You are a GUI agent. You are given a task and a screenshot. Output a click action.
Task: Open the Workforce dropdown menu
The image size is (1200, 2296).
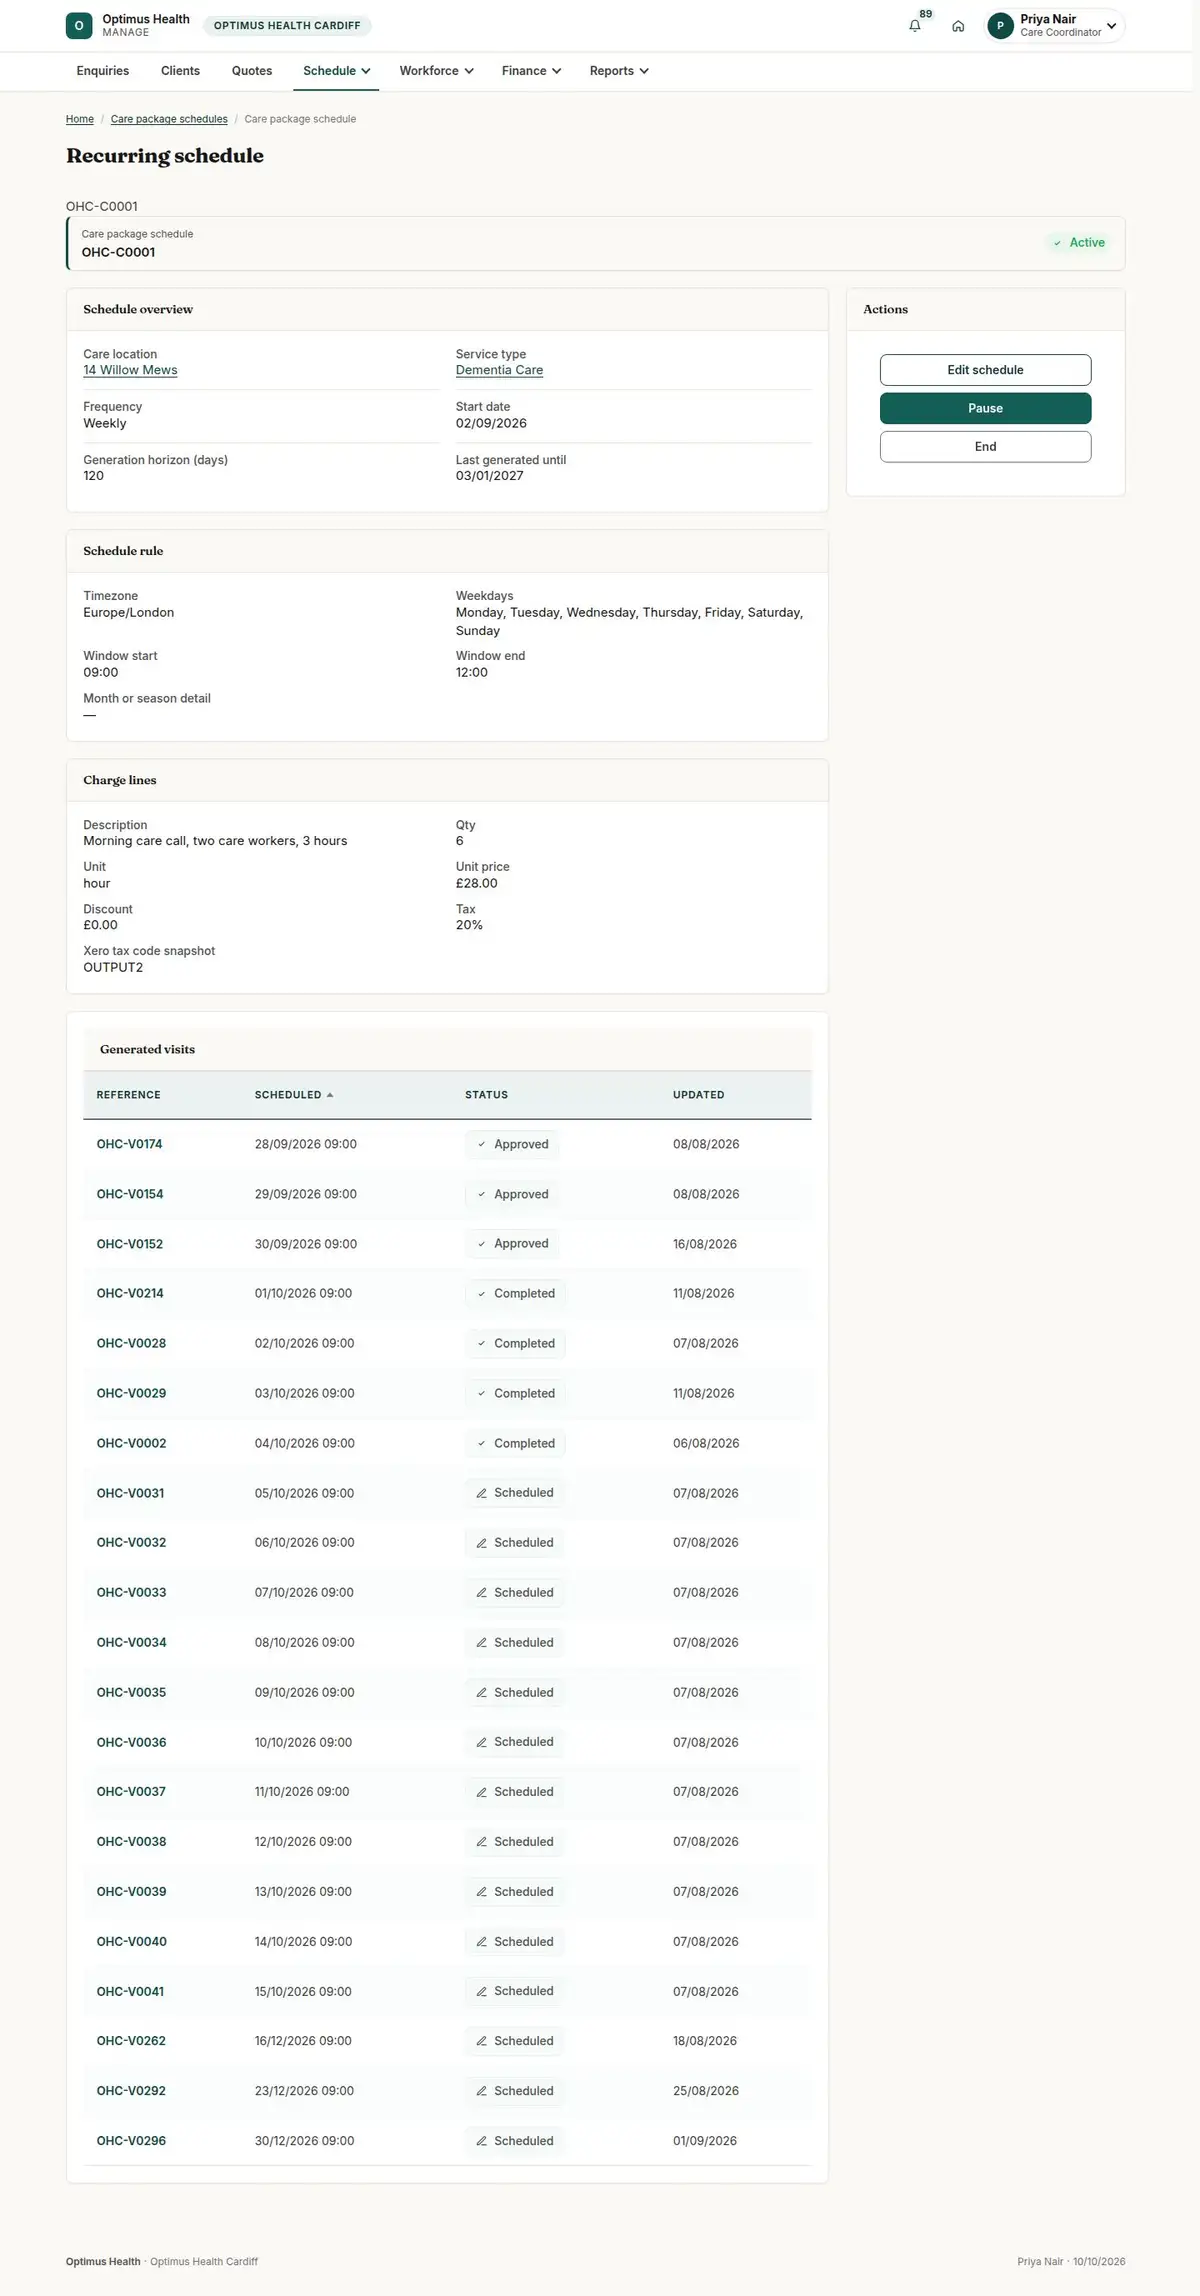436,71
